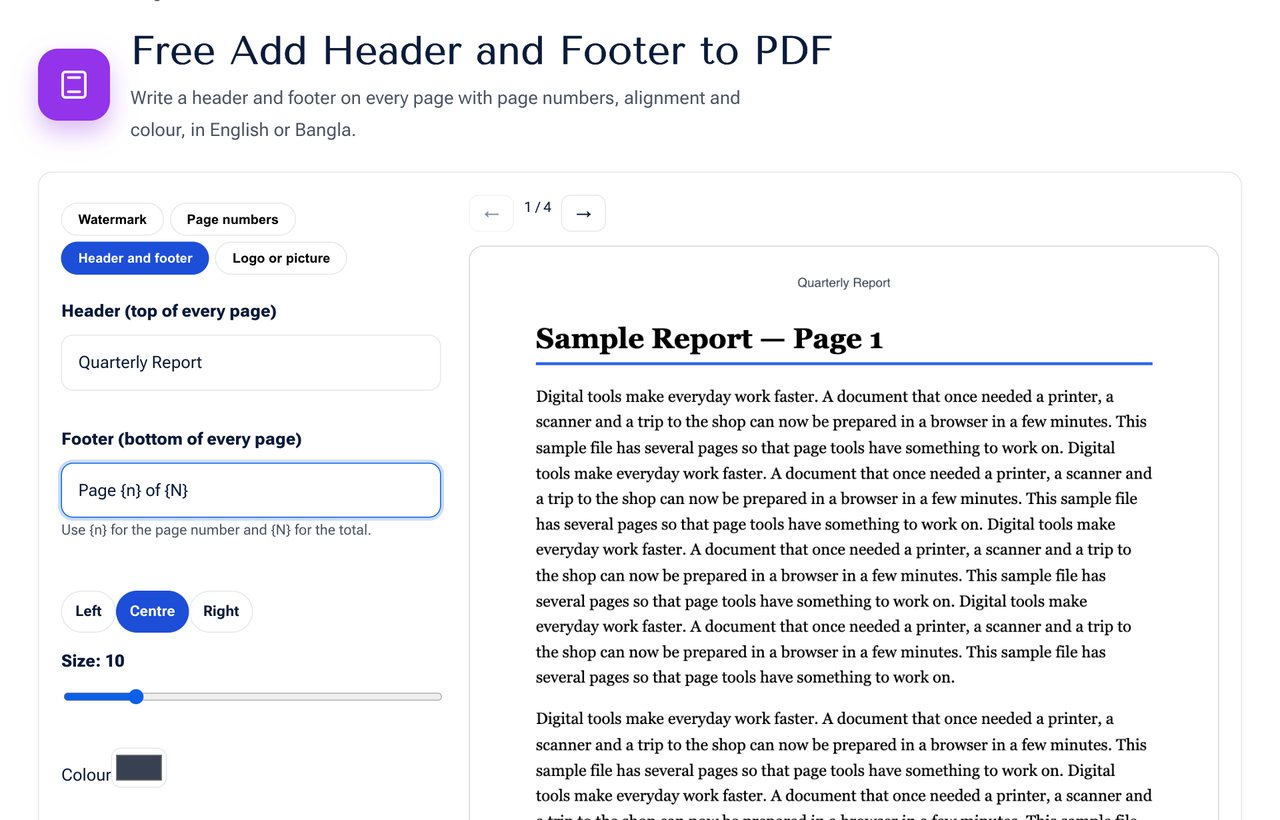The image size is (1280, 820).
Task: Click the Footer field containing Page {n} of {N}
Action: click(251, 490)
